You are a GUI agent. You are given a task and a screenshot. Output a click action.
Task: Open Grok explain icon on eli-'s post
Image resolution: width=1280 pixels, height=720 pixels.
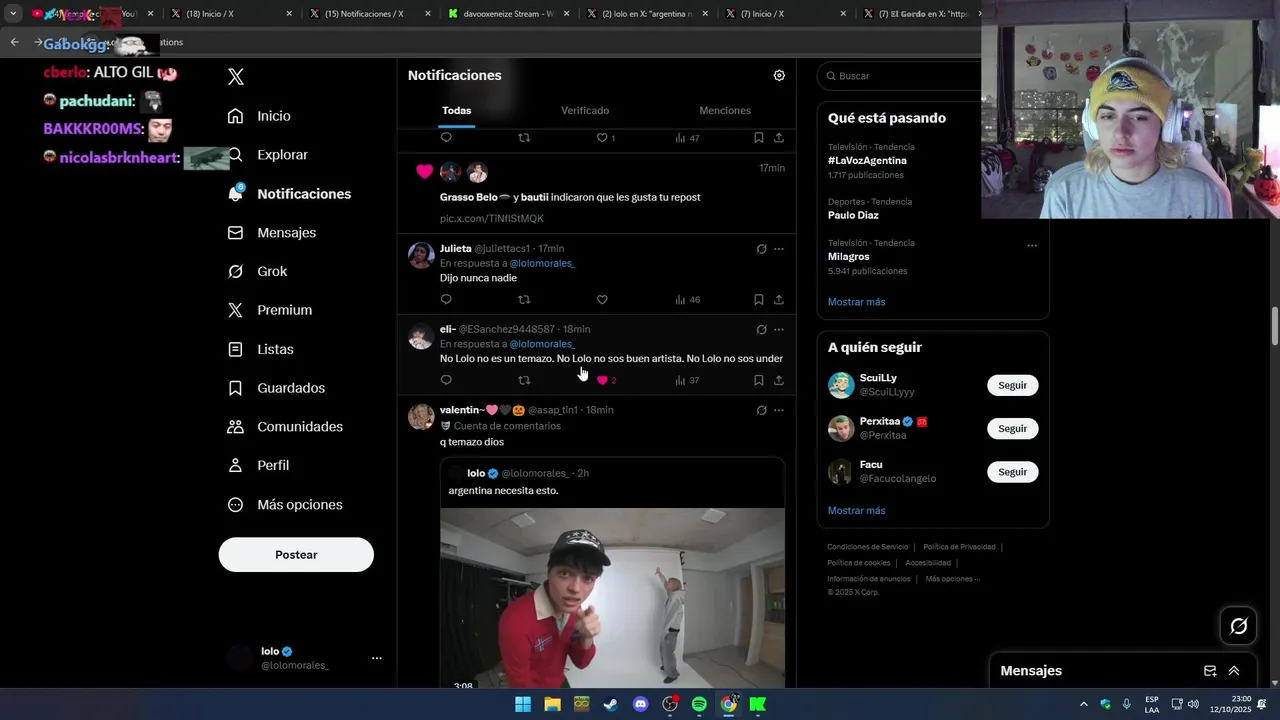761,330
